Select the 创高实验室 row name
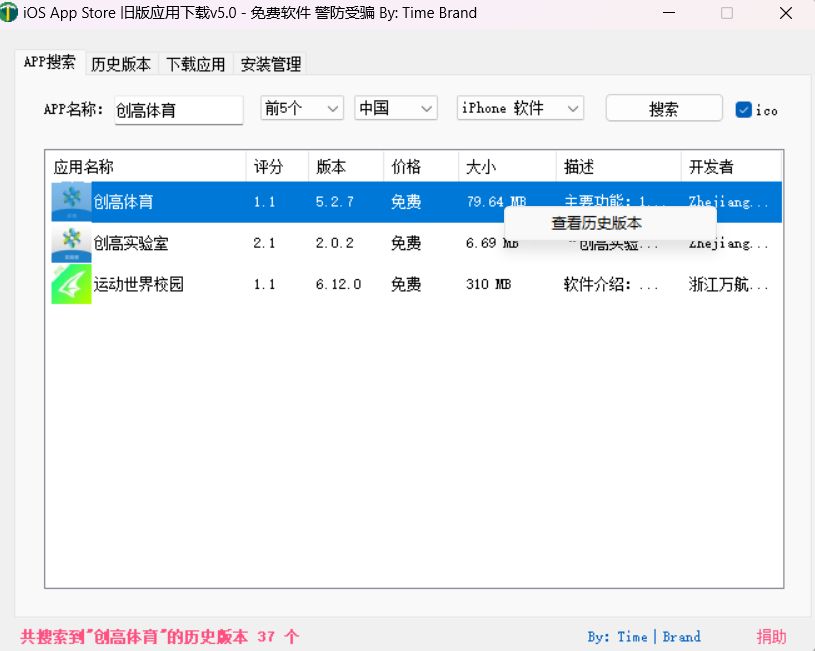This screenshot has width=815, height=651. point(131,243)
